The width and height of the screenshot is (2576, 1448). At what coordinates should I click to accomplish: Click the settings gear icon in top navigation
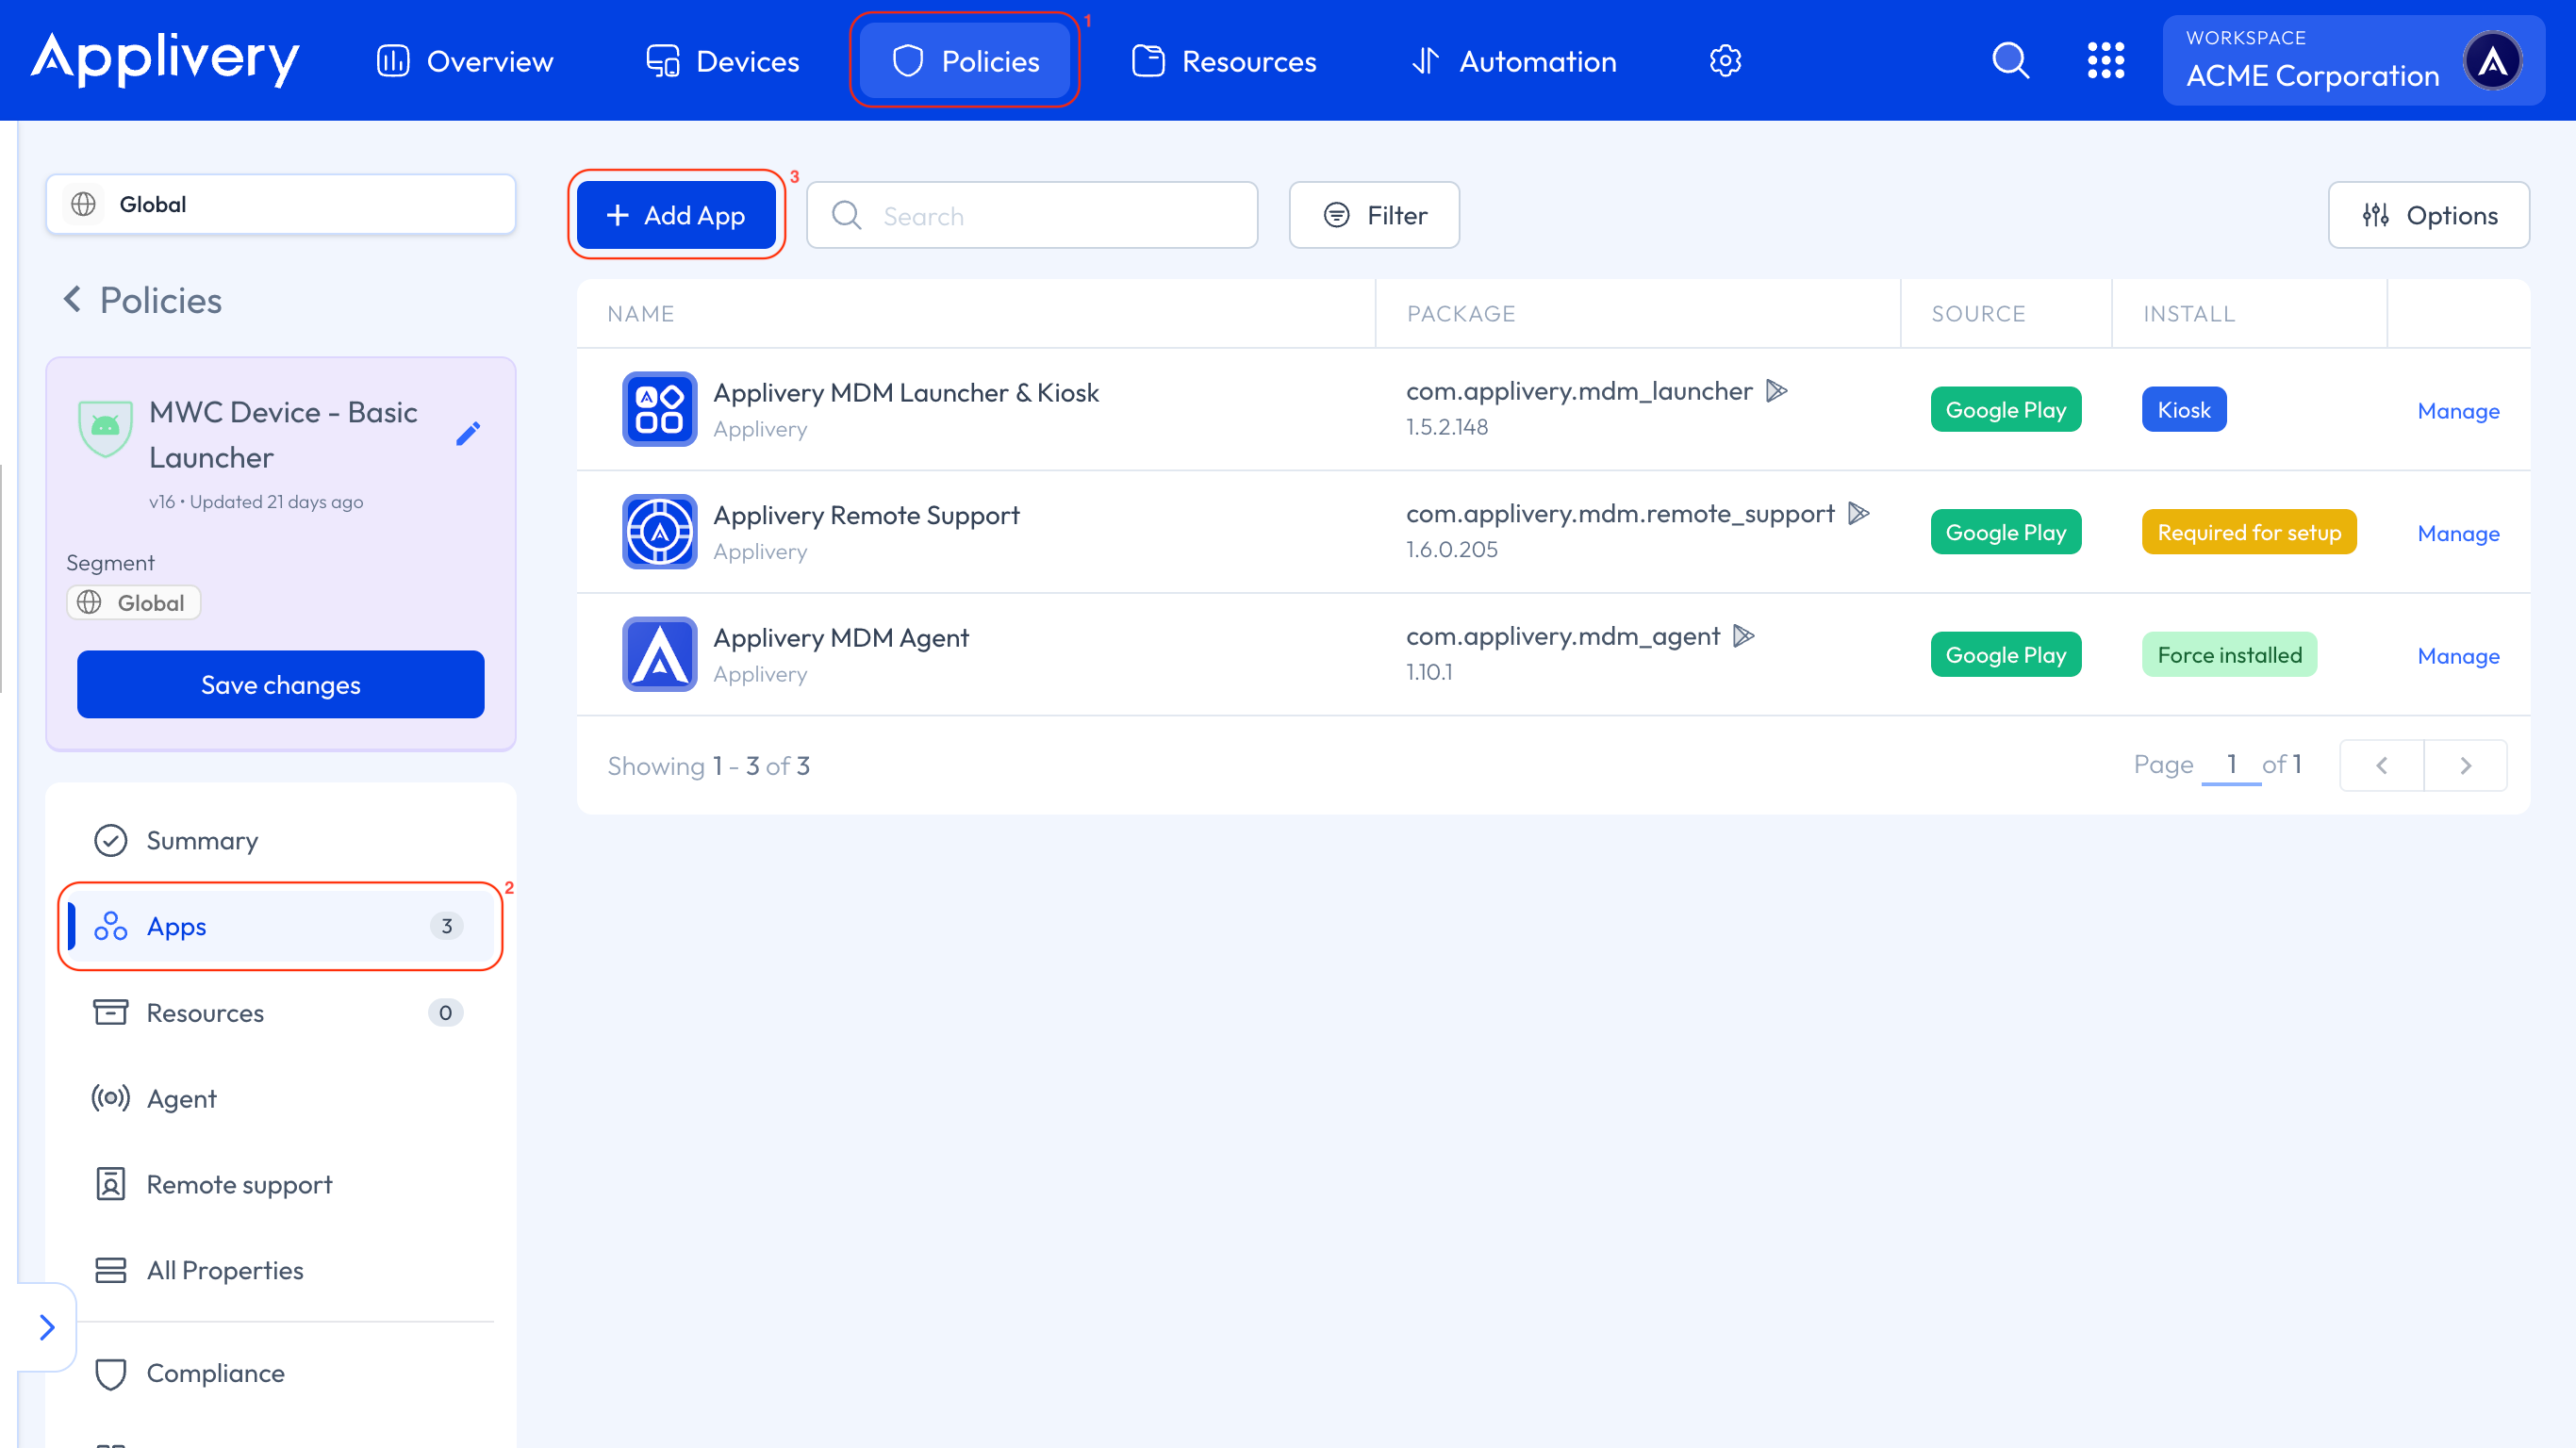click(x=1725, y=61)
